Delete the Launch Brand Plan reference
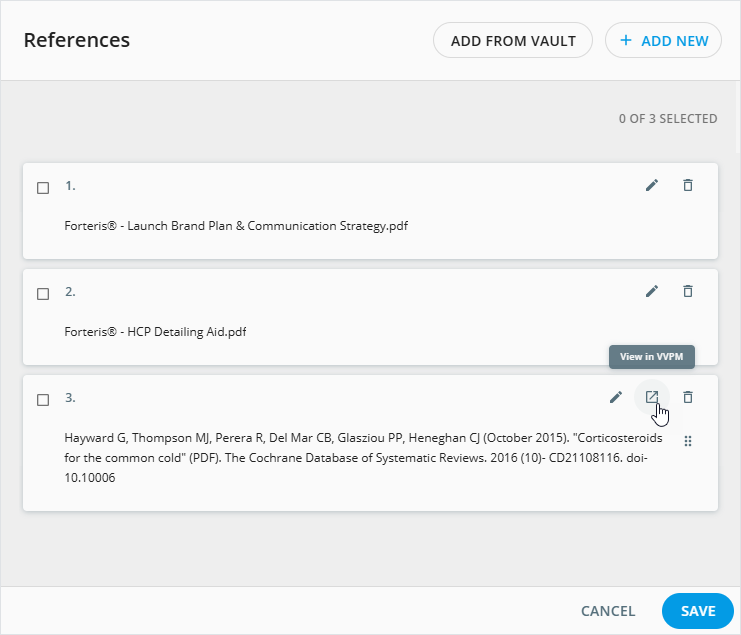This screenshot has height=635, width=741. pos(687,185)
